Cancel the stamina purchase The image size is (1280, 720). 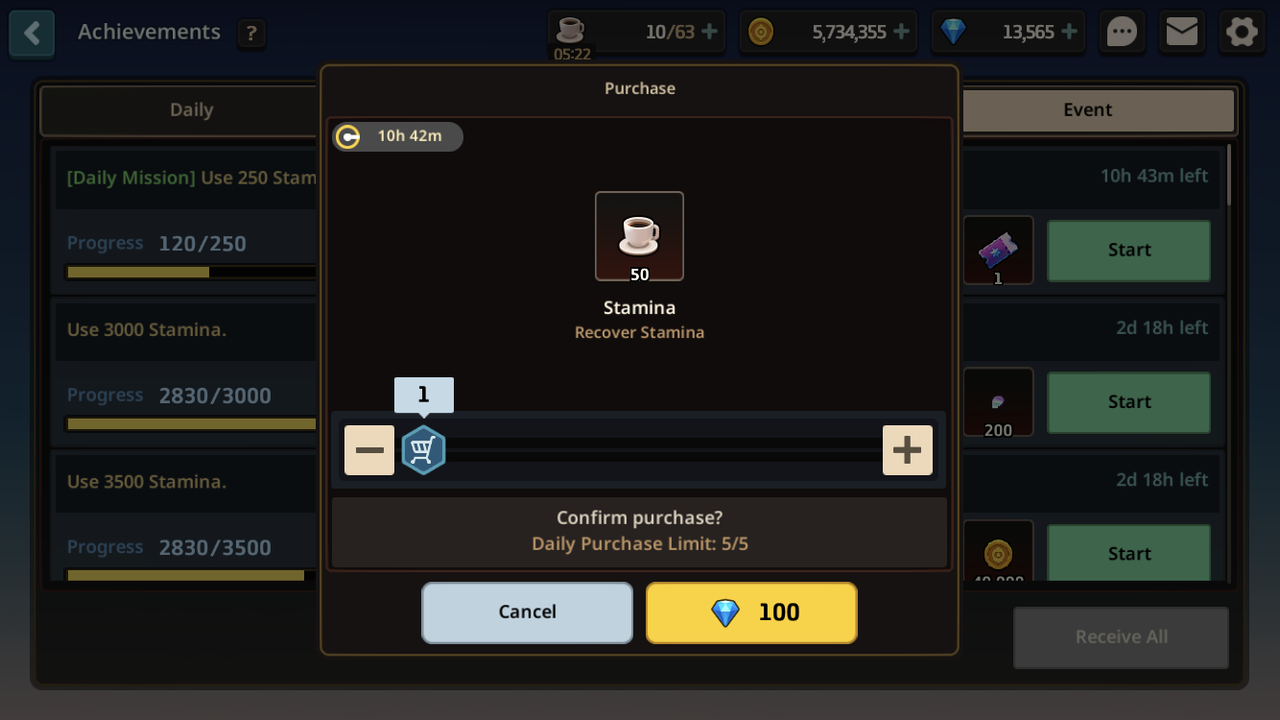point(527,612)
